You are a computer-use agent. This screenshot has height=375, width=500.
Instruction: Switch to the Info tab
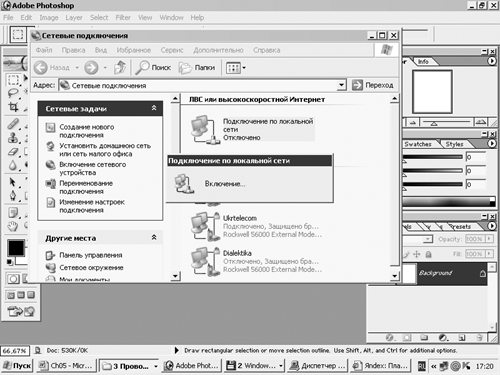(423, 62)
